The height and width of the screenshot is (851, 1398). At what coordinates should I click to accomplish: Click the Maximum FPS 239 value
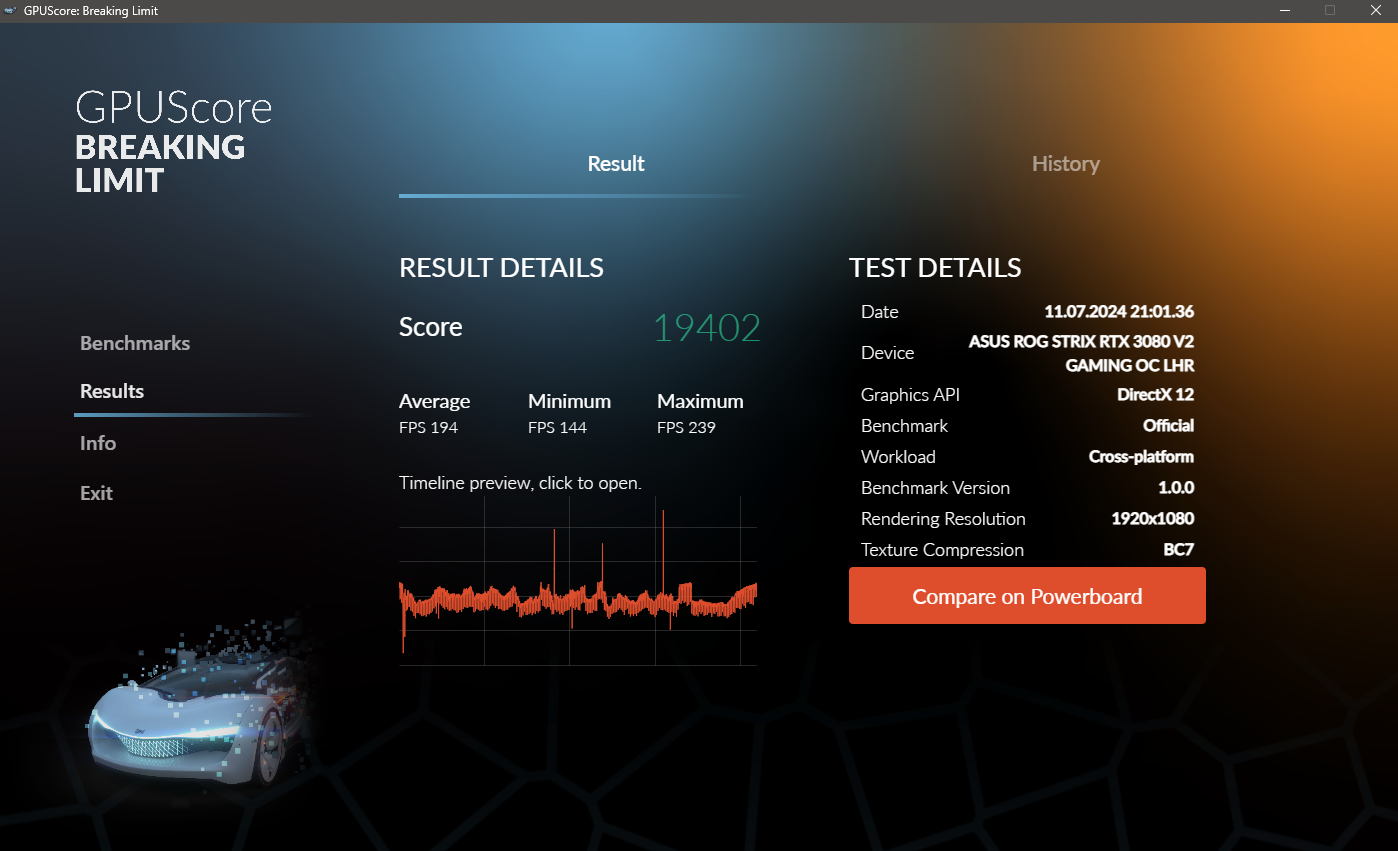(x=686, y=428)
